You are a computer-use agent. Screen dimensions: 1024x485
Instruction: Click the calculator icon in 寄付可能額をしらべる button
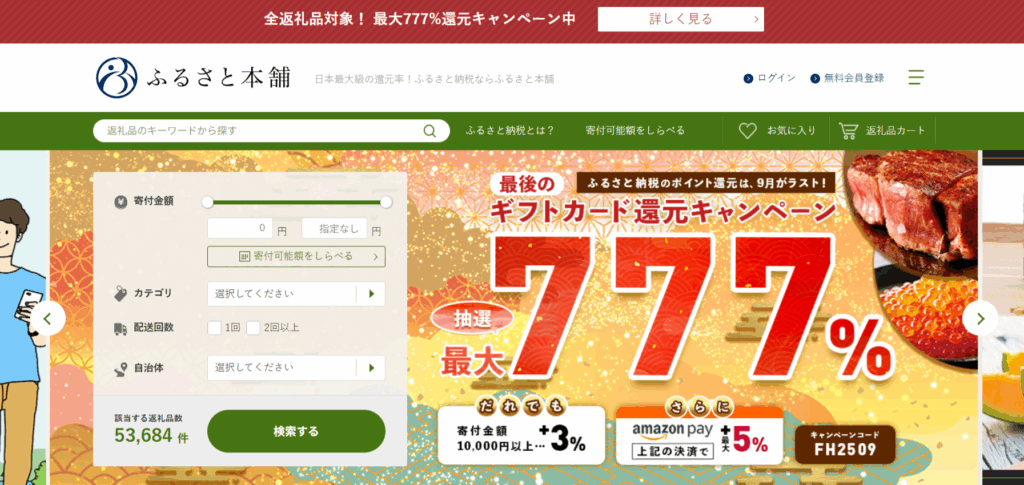pos(244,257)
